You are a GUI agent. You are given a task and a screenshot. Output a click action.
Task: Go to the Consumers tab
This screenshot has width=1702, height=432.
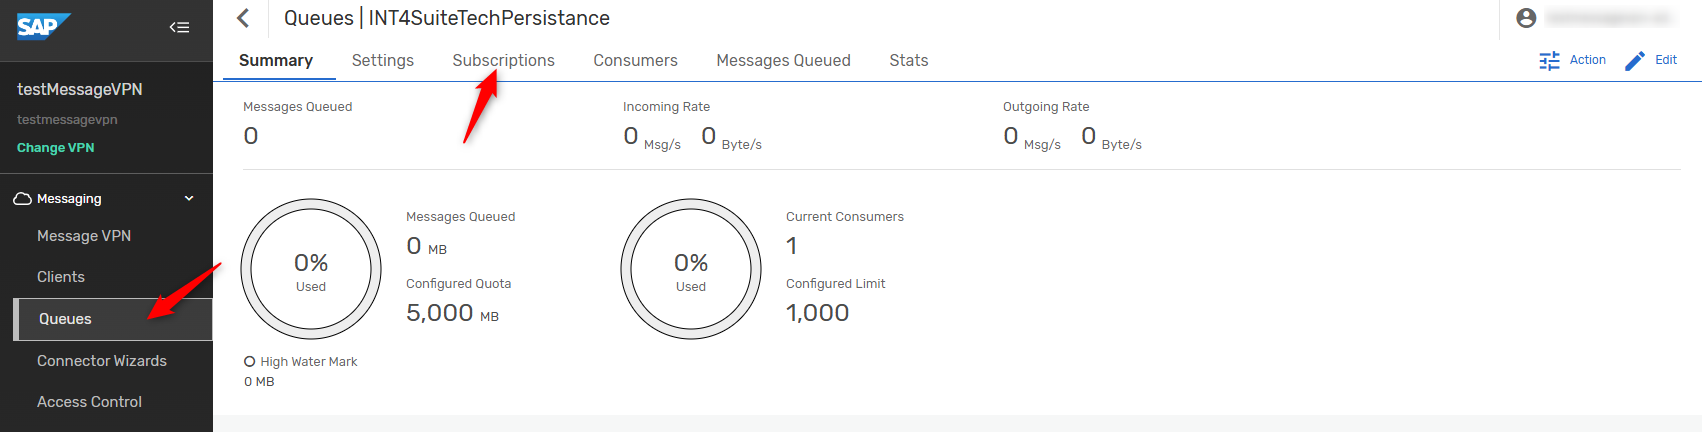tap(635, 61)
